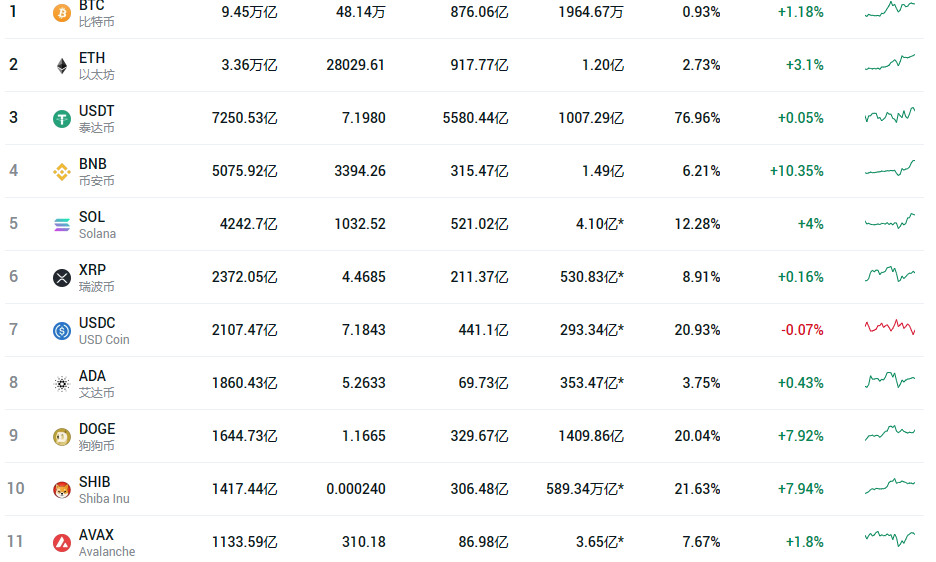936x562 pixels.
Task: Open the ETH 以太坊 coin link
Action: point(97,66)
